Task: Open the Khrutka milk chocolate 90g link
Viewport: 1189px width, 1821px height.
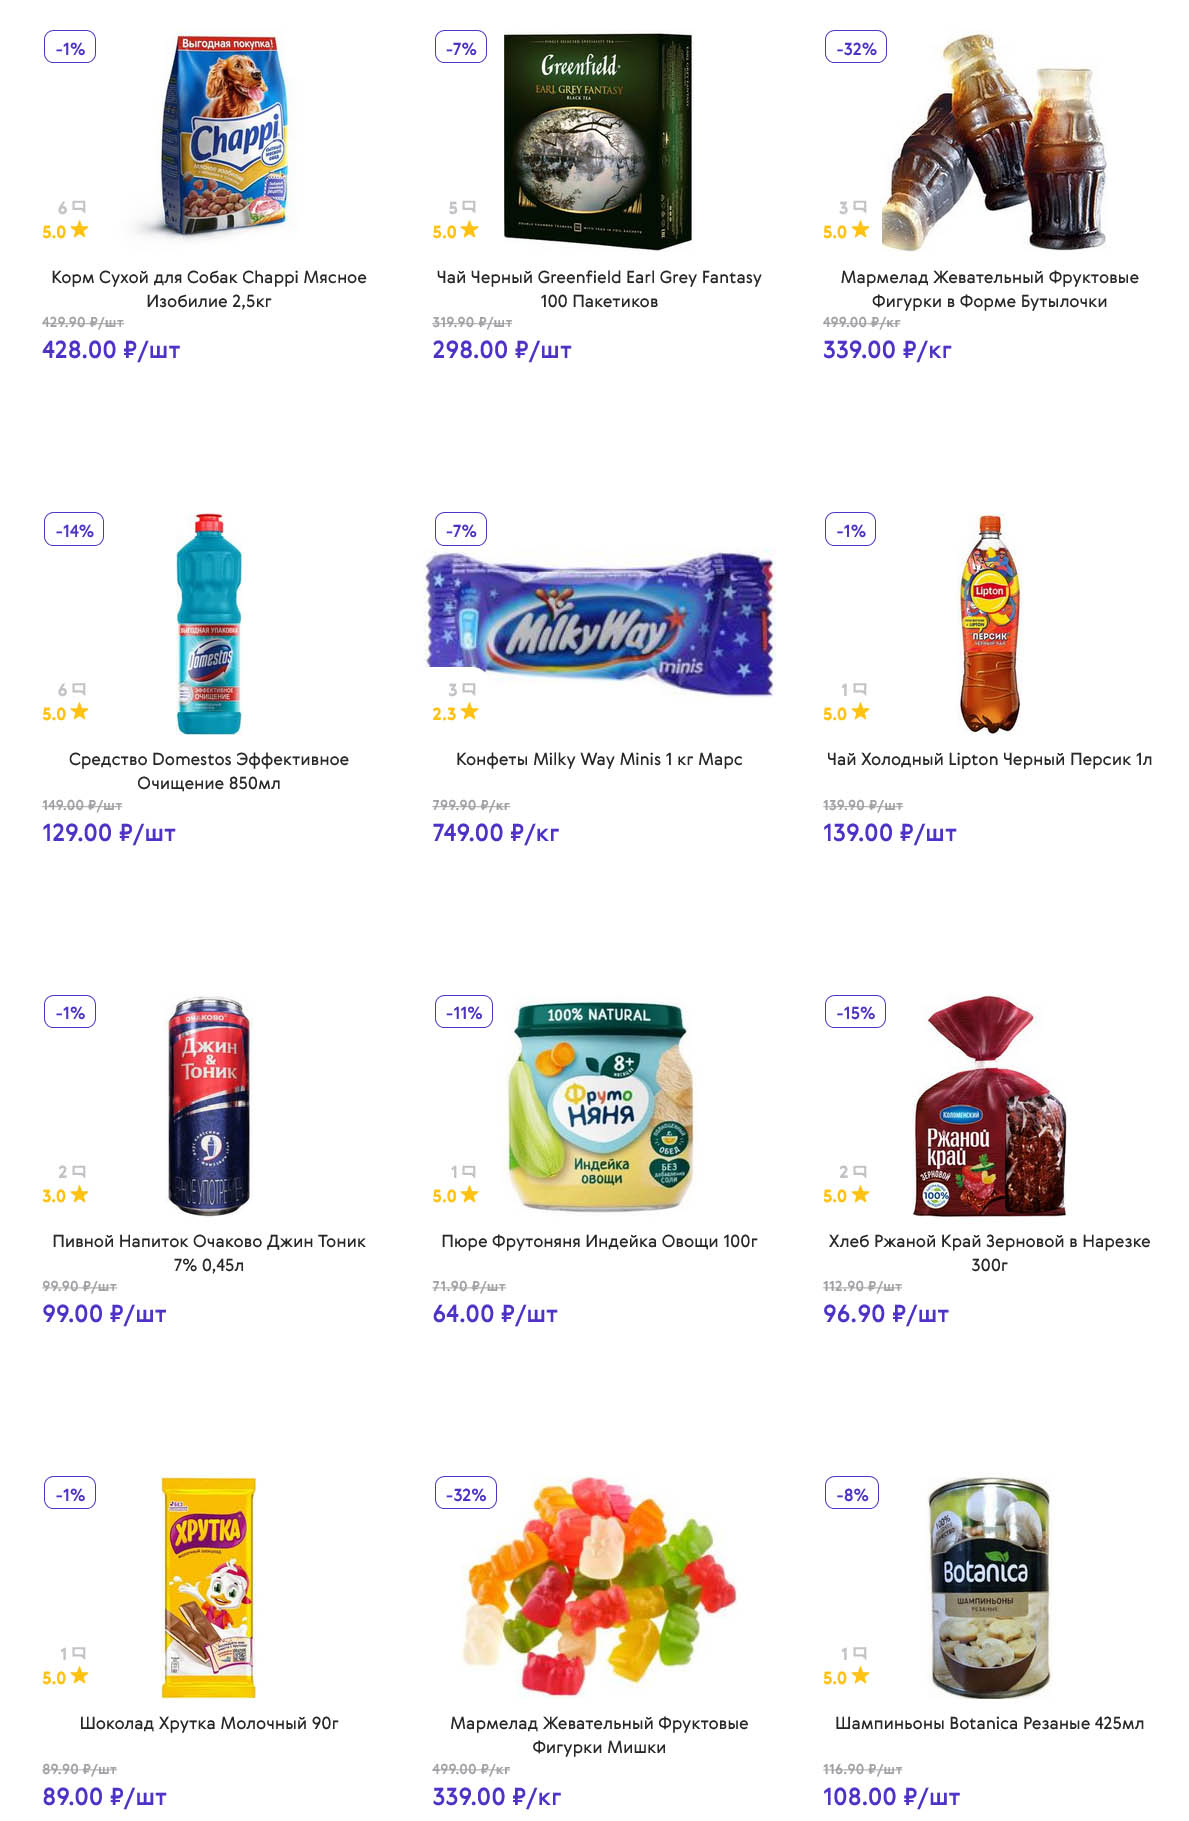Action: (x=209, y=1723)
